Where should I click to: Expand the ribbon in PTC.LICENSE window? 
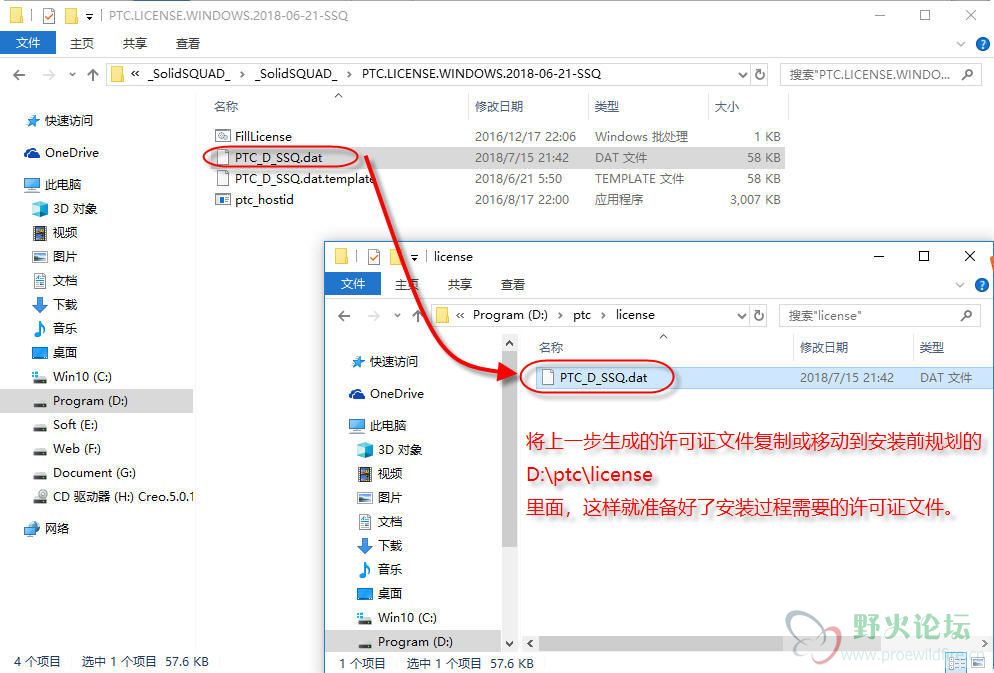coord(961,44)
